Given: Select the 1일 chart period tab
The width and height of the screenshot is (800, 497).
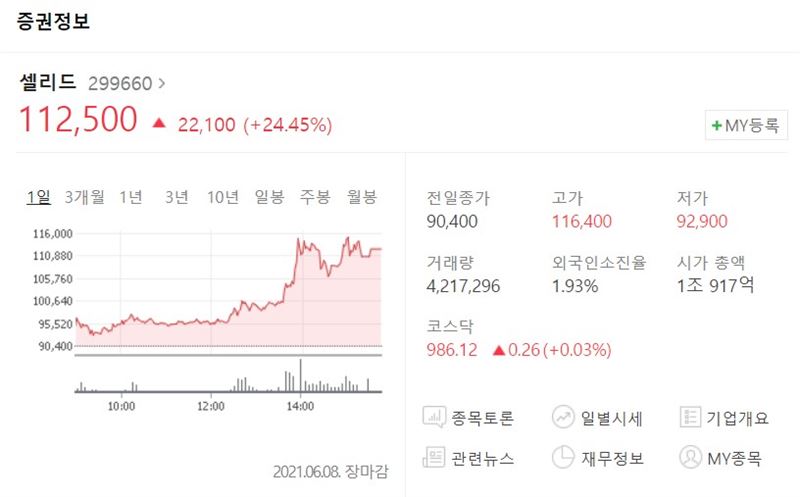Looking at the screenshot, I should pyautogui.click(x=38, y=197).
